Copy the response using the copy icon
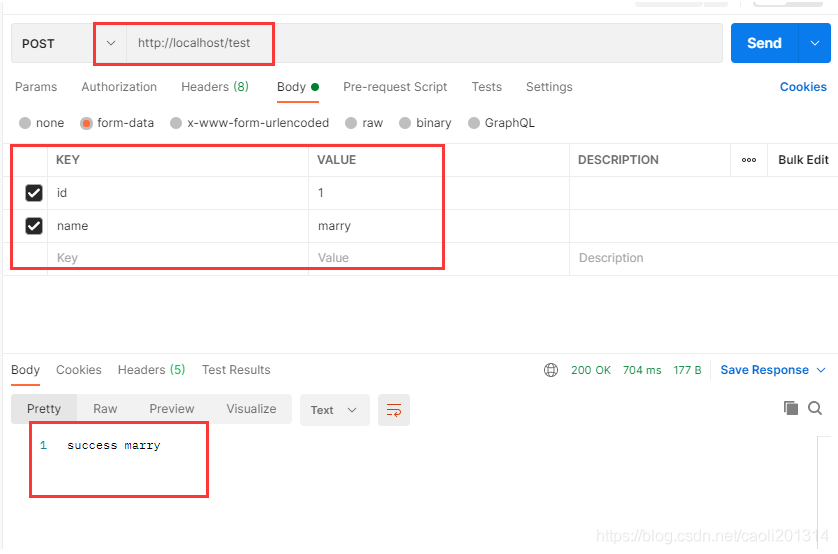This screenshot has width=838, height=554. [791, 408]
